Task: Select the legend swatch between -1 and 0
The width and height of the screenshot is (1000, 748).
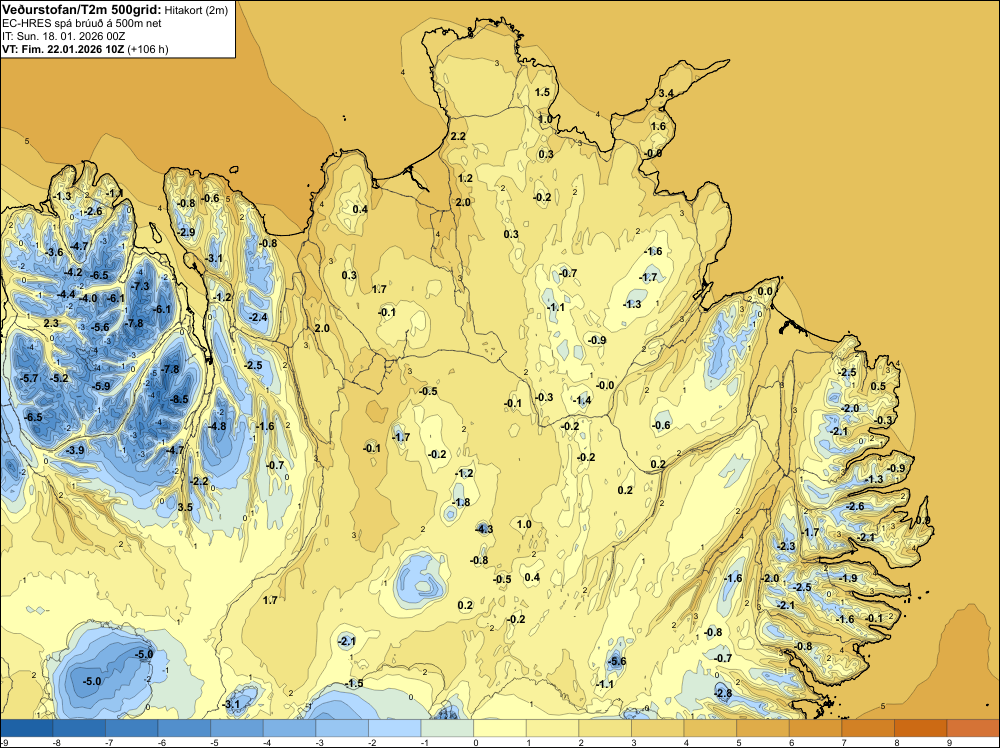Action: 447,728
